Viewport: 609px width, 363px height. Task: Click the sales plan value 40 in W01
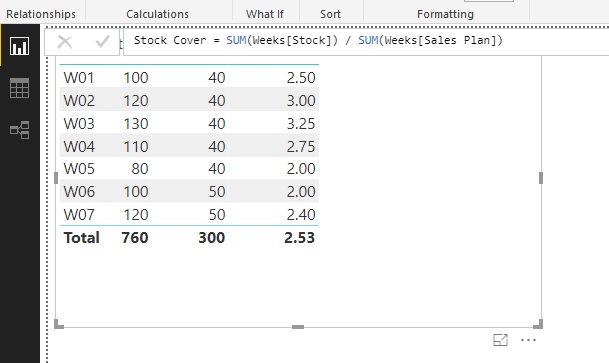tap(217, 78)
